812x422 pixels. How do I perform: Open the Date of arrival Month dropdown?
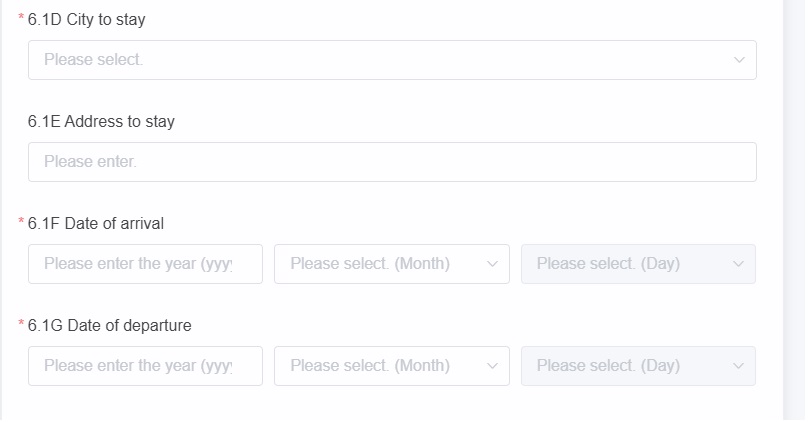(x=392, y=264)
